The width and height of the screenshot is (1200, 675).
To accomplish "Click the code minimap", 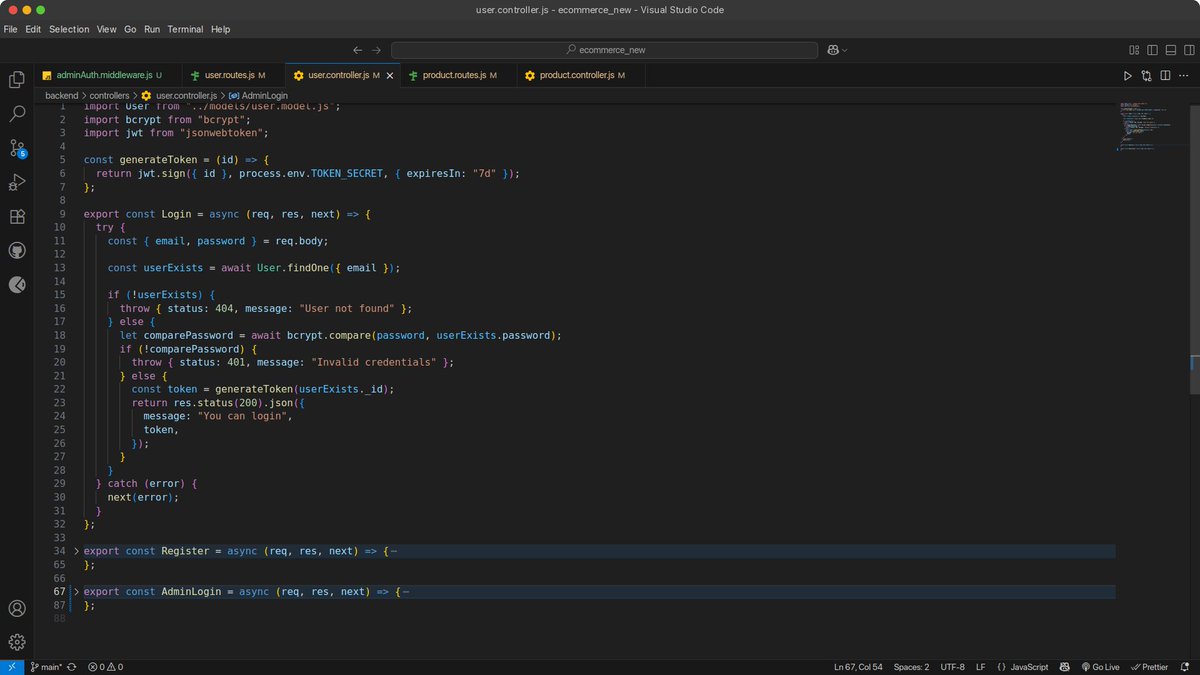I will [1150, 125].
